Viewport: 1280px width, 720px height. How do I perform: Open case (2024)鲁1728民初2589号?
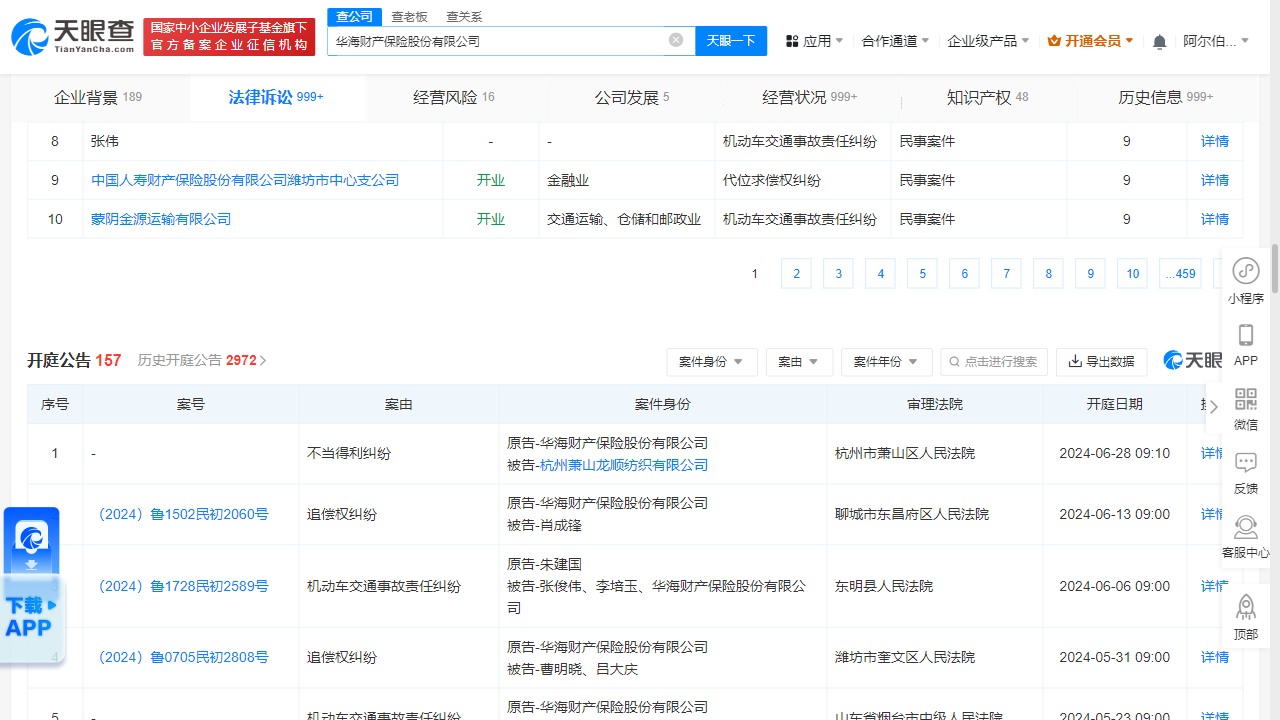click(x=183, y=586)
